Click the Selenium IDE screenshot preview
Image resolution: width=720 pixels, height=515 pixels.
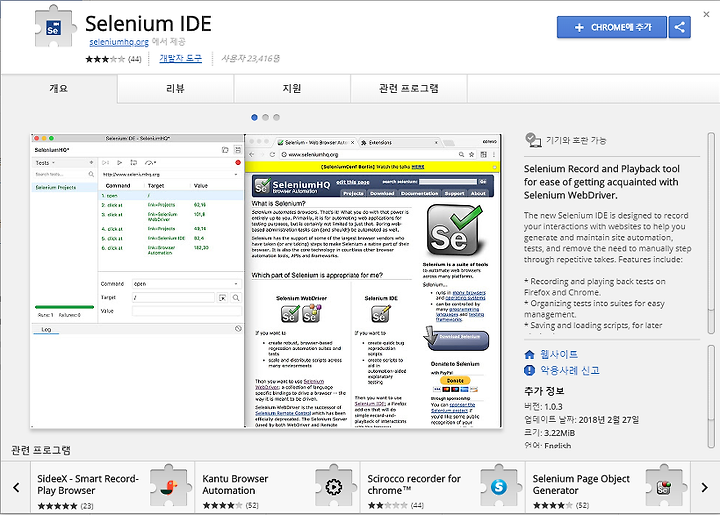266,281
